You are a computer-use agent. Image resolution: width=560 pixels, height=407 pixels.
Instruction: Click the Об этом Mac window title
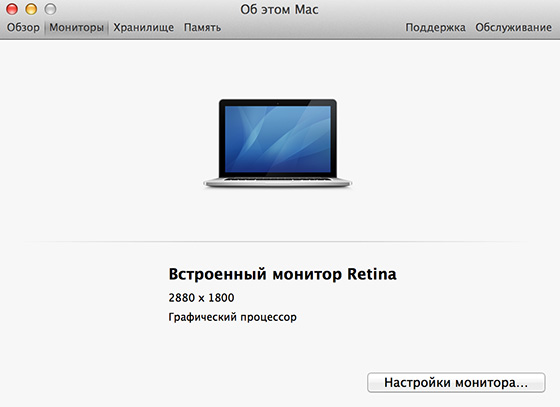coord(279,10)
